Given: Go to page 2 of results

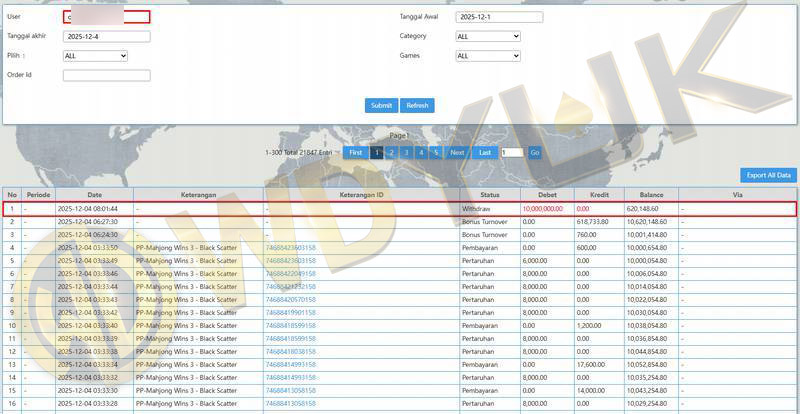Looking at the screenshot, I should (x=391, y=152).
